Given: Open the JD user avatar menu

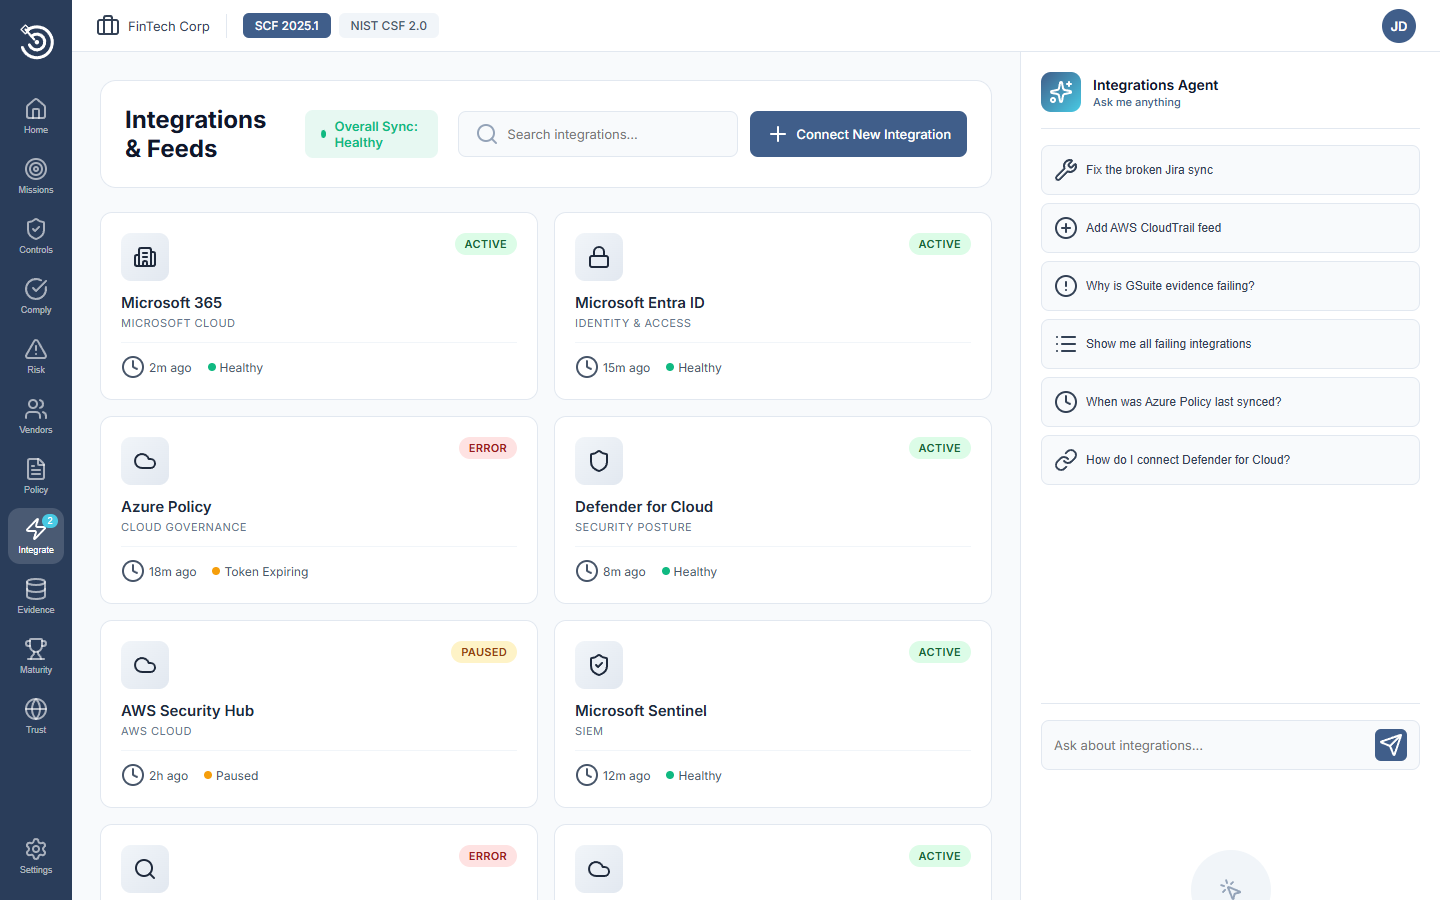Looking at the screenshot, I should point(1399,26).
